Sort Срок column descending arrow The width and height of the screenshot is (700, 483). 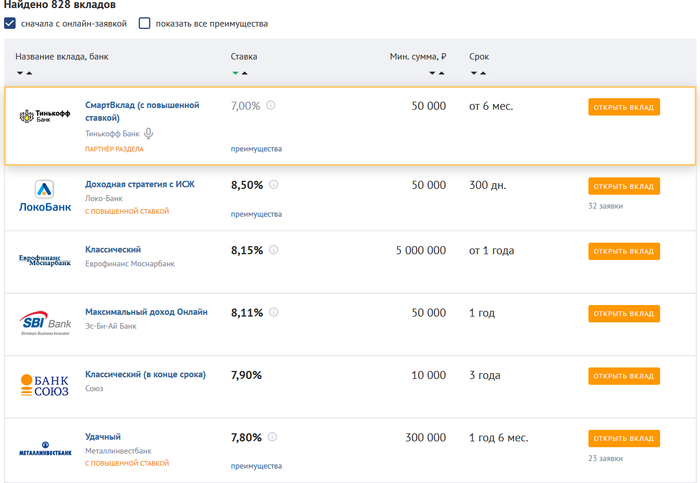[474, 73]
